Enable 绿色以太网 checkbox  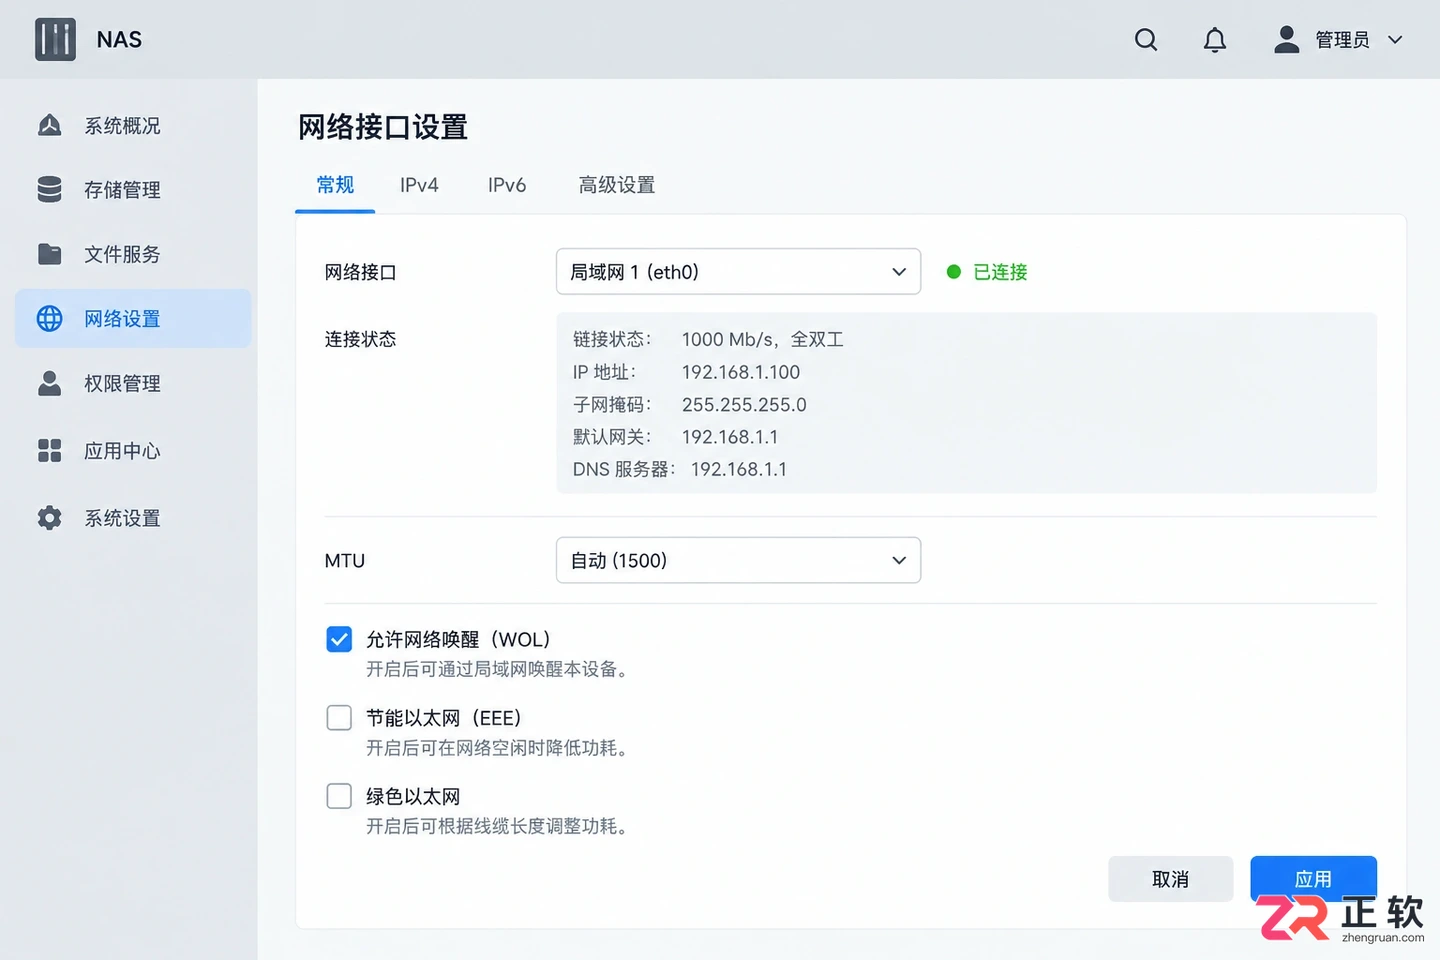tap(339, 795)
